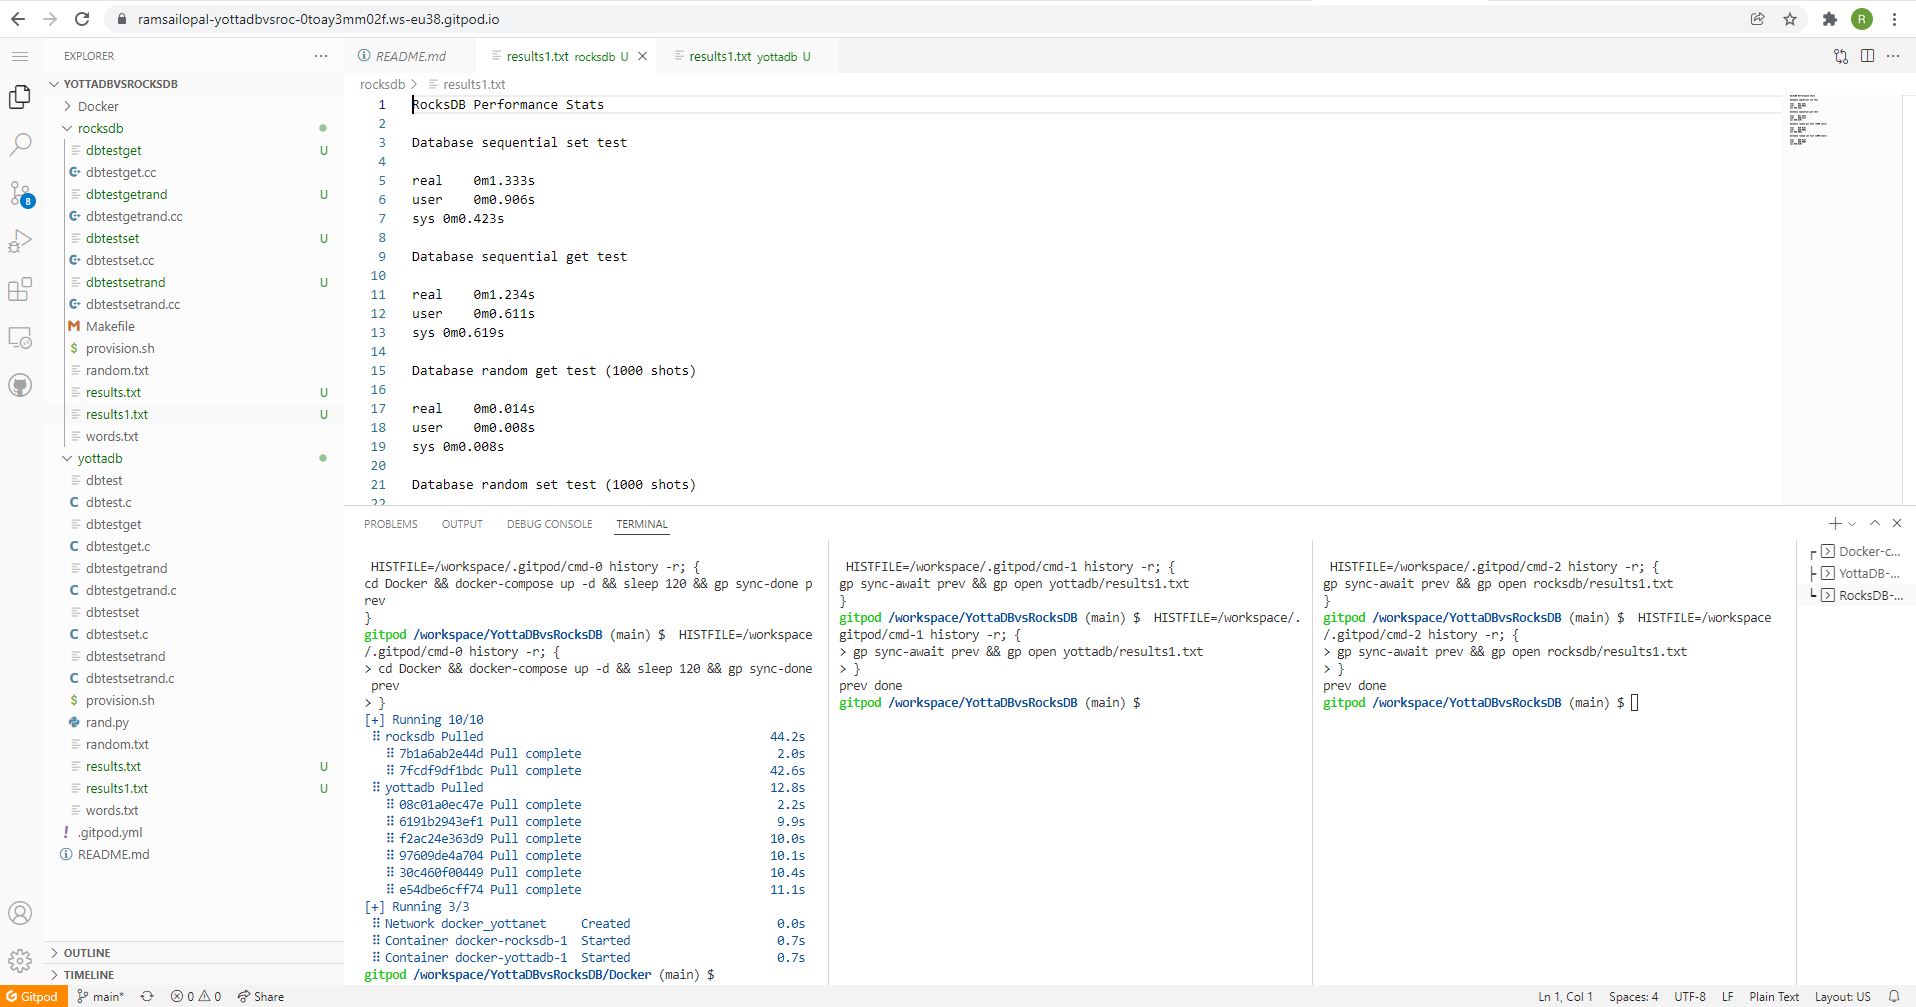The height and width of the screenshot is (1007, 1916).
Task: Click errors and warnings count in status bar
Action: point(195,996)
